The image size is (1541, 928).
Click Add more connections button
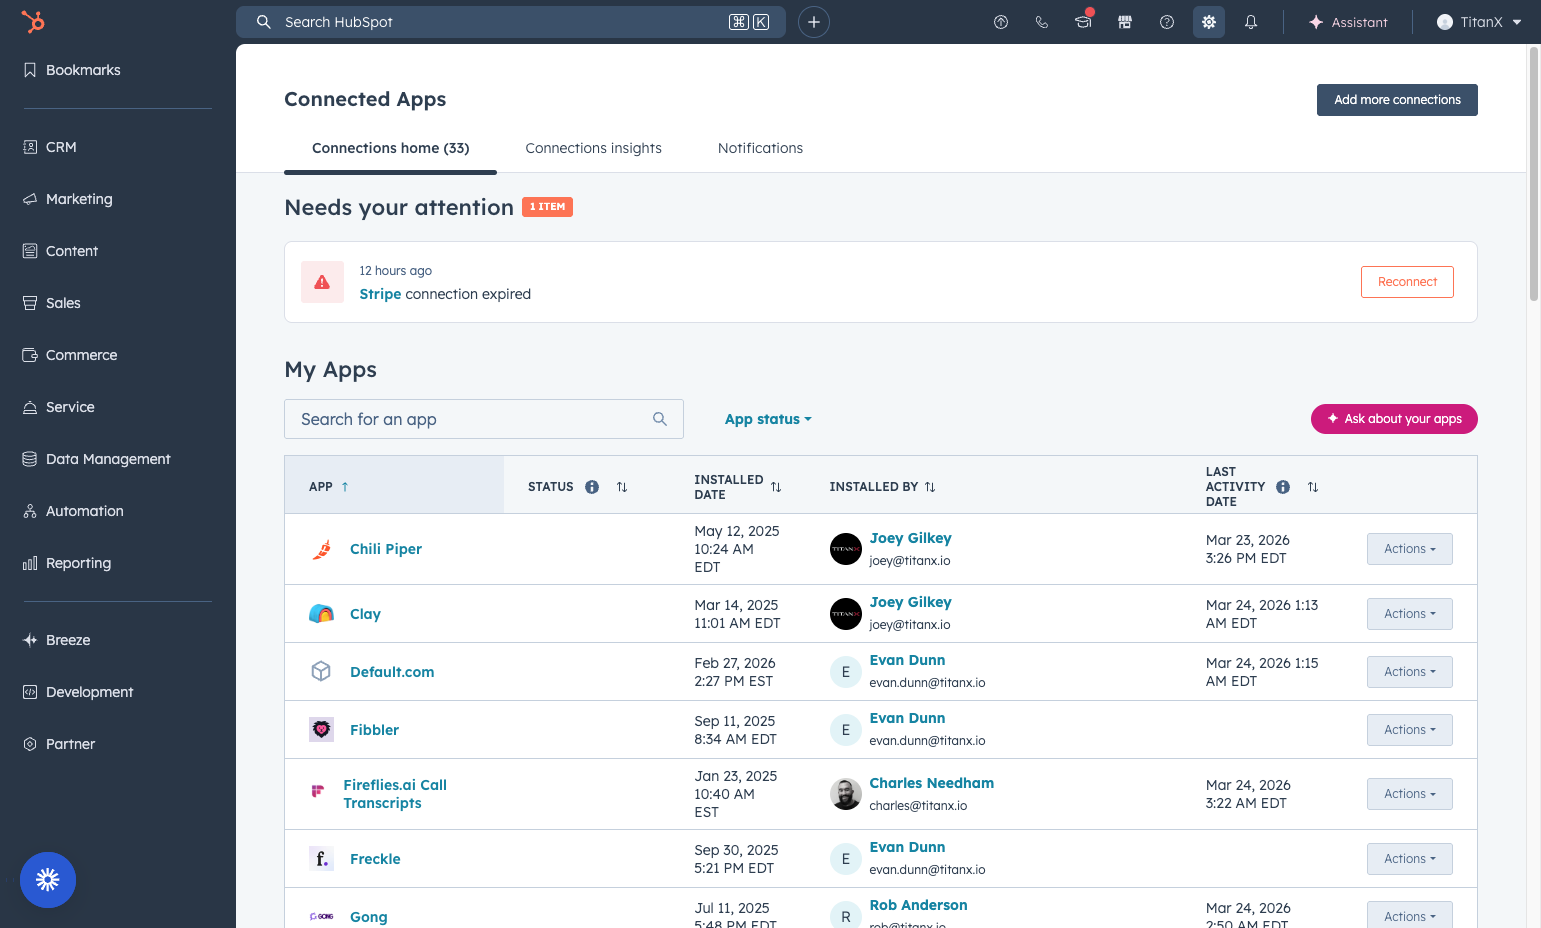1397,100
